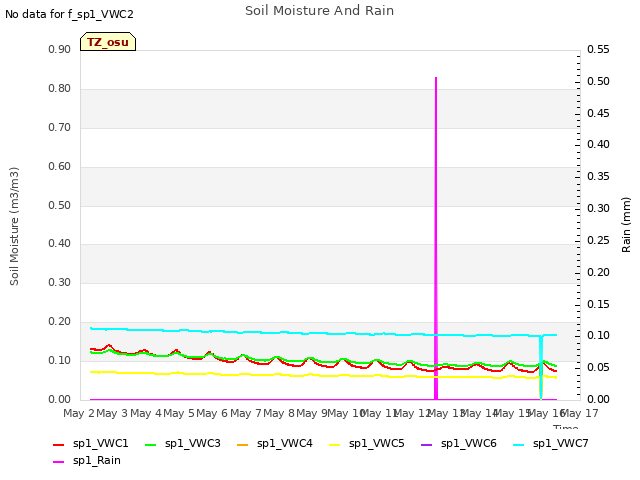Select the sp1_VWC3 legend label
Screen dimensions: 640x480
tap(193, 444)
